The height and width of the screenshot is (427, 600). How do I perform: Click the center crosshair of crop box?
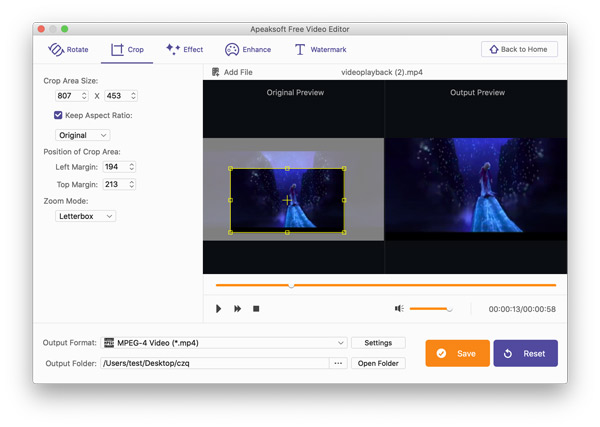pos(287,200)
